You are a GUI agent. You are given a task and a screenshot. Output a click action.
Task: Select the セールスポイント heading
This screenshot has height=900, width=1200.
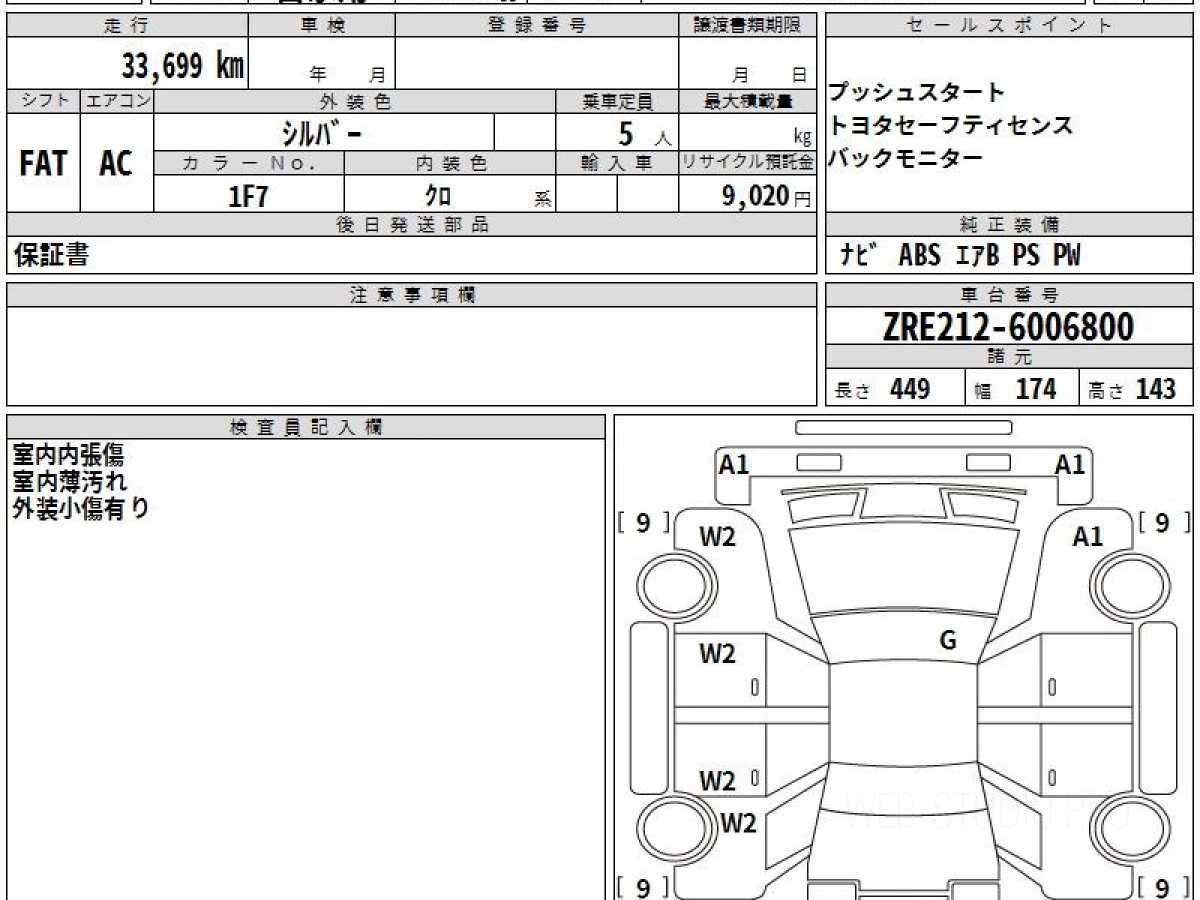pos(1010,26)
